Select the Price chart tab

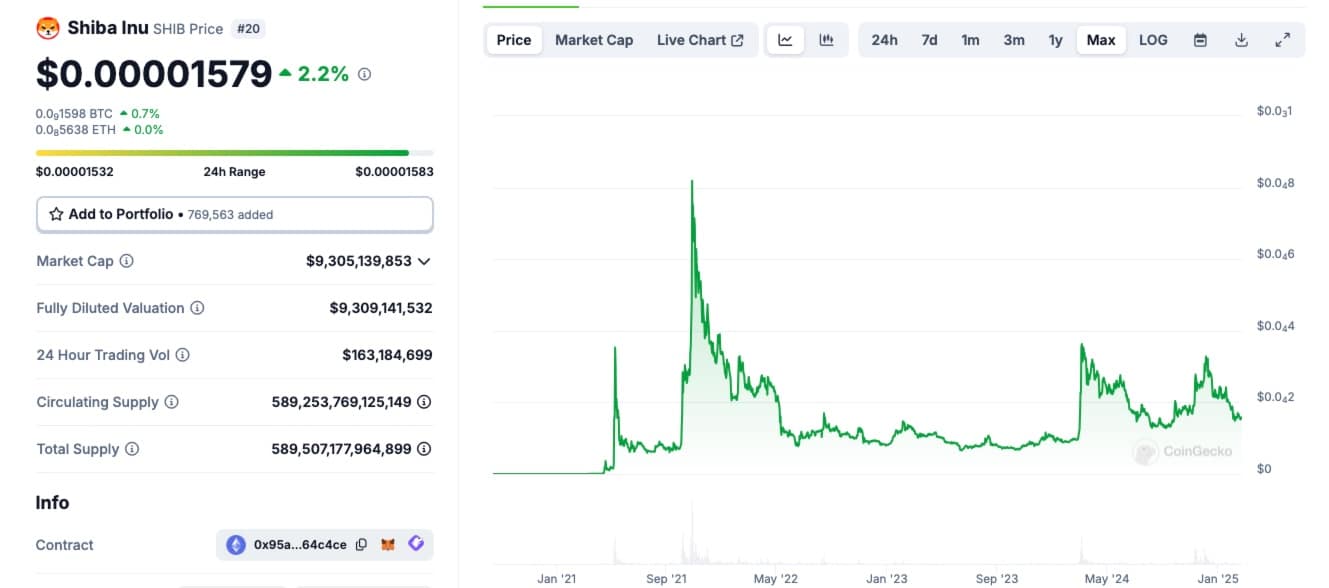[514, 40]
